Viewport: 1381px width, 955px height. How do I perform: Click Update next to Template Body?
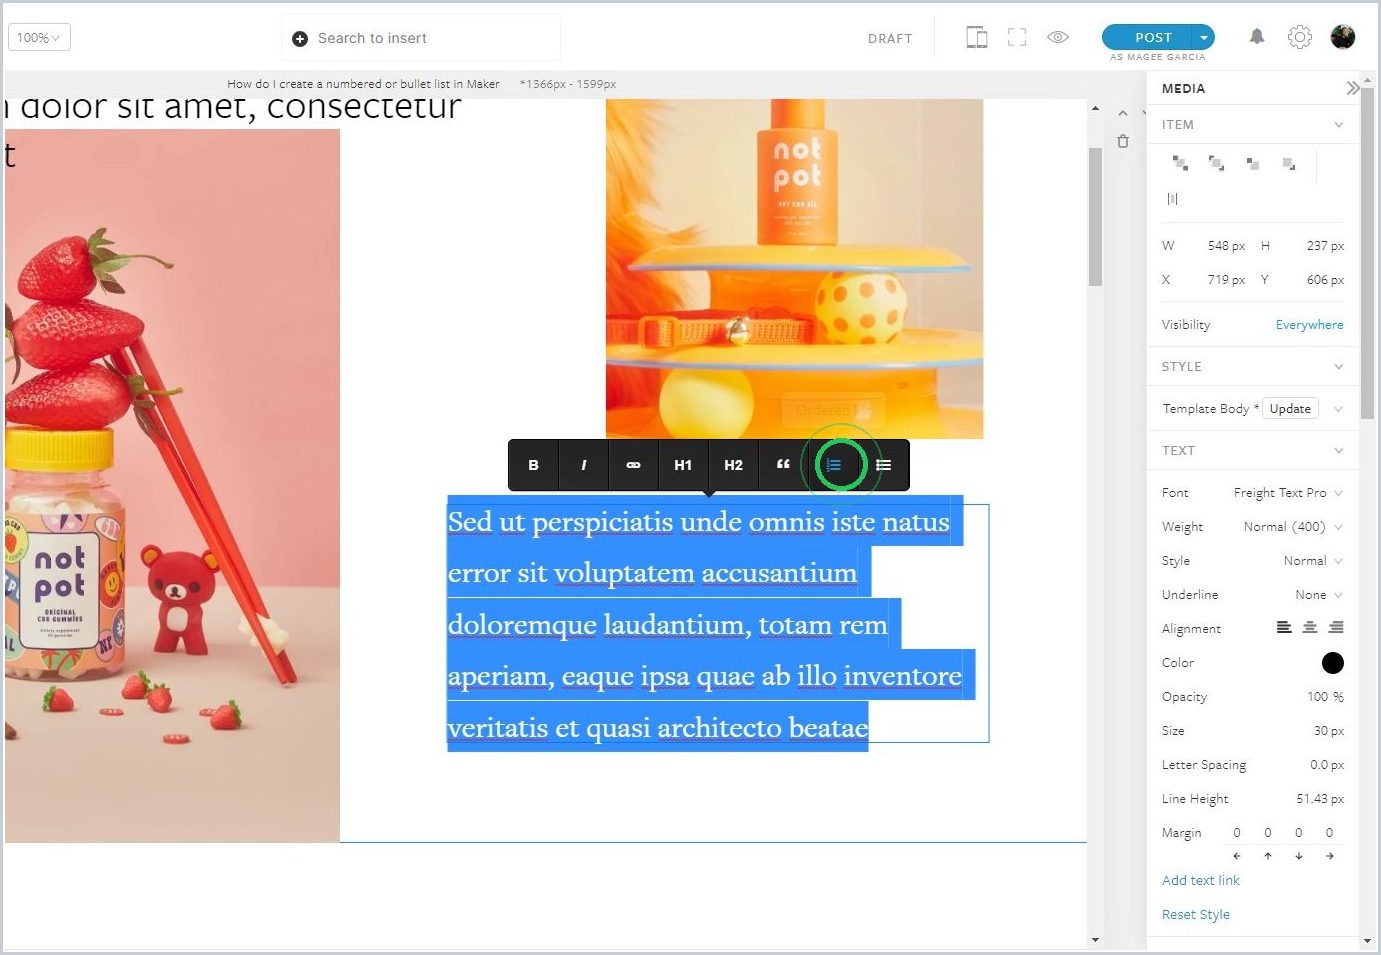click(1290, 409)
